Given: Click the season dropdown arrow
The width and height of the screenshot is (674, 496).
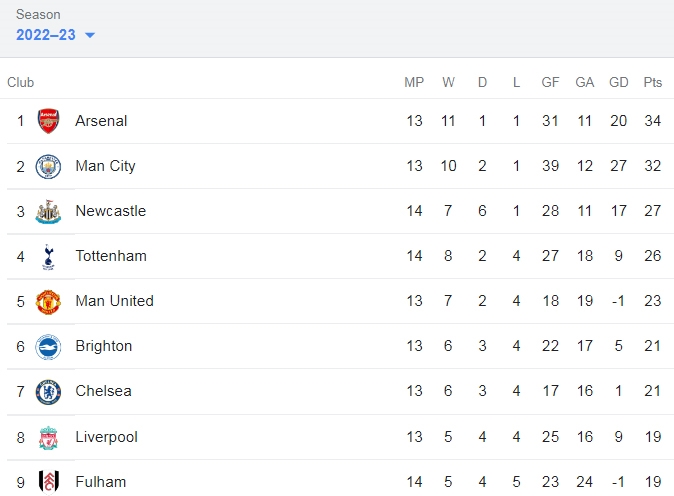Looking at the screenshot, I should 90,35.
